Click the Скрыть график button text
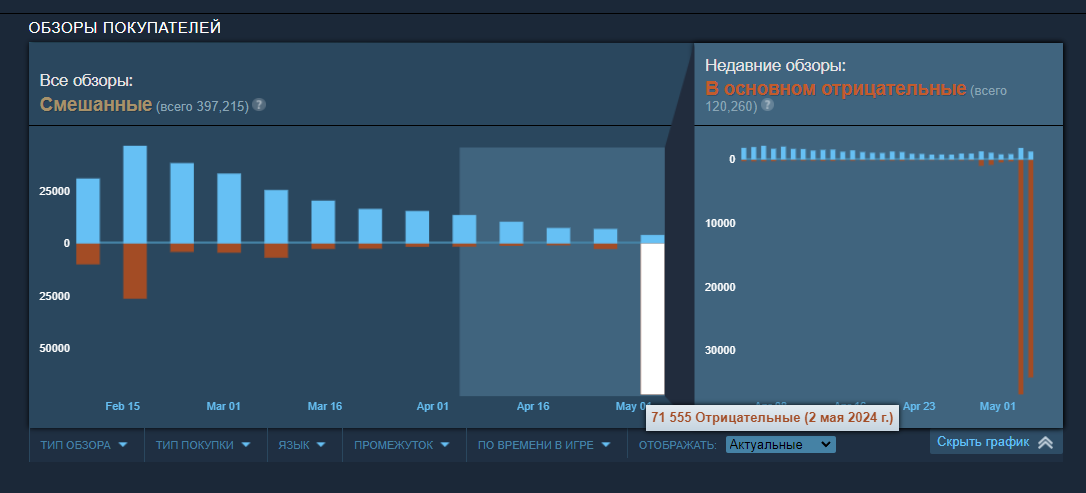 pos(984,442)
